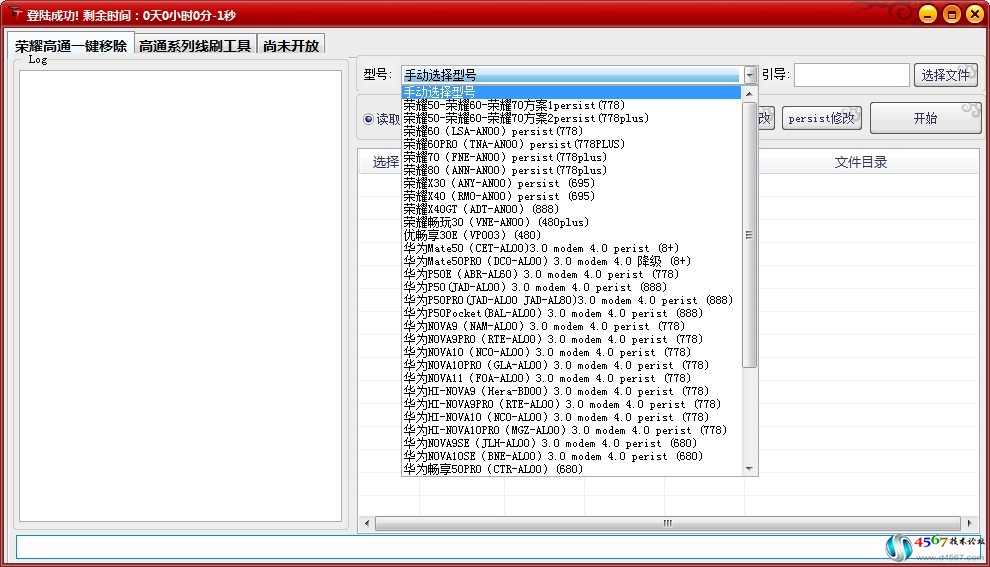Select 荣耀60PRO (TNA-AN00) persist(778PLUS)
Screen dimensions: 990x567
tap(571, 144)
